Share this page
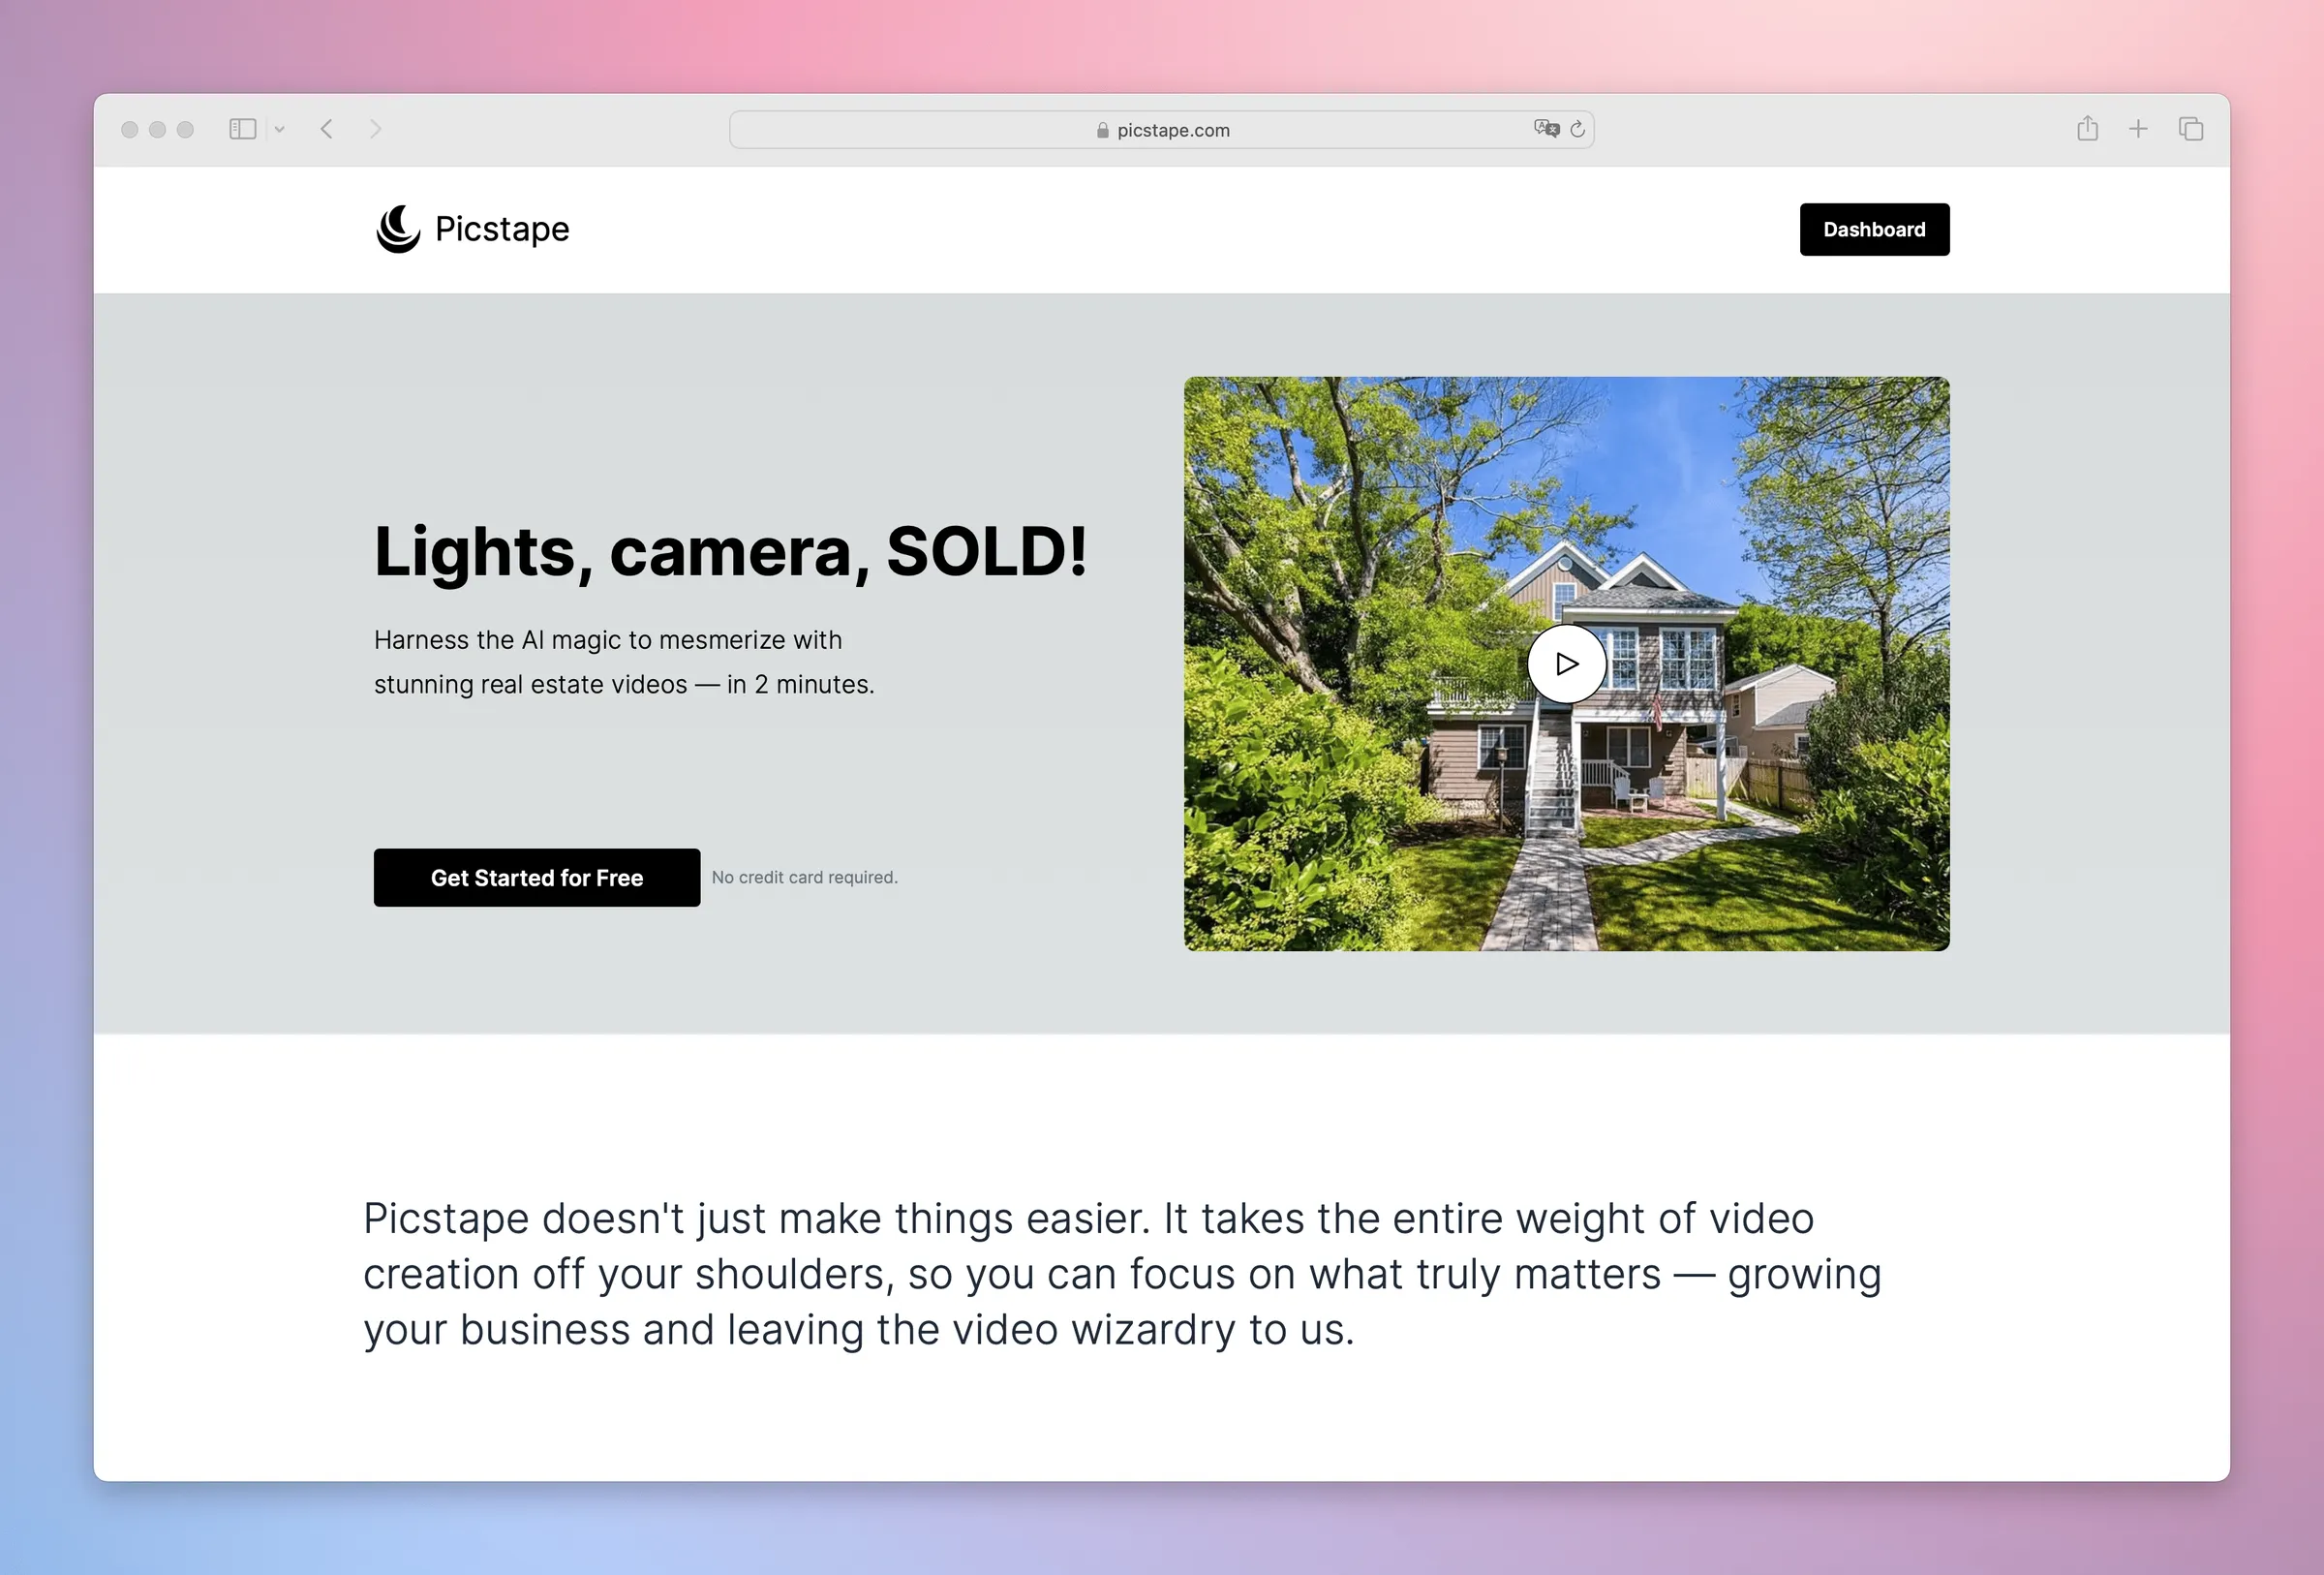Screen dimensions: 2324x1575 [2087, 129]
